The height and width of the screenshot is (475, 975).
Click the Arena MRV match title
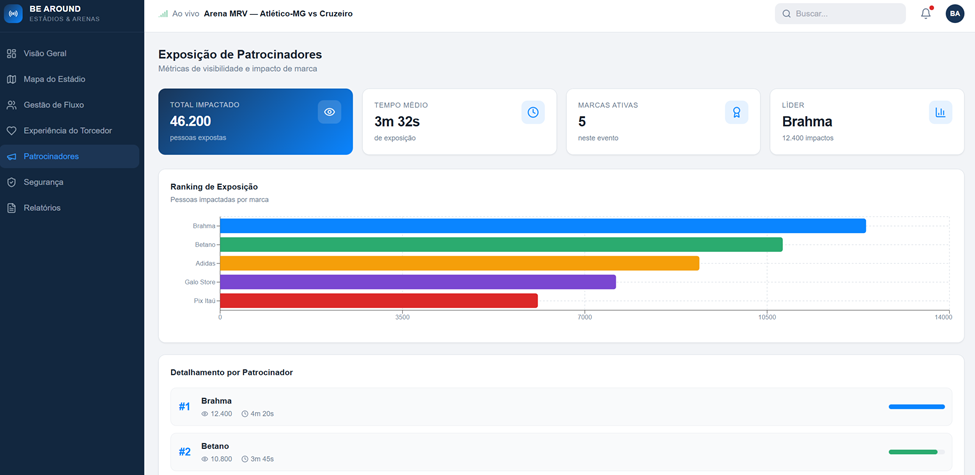pyautogui.click(x=278, y=13)
